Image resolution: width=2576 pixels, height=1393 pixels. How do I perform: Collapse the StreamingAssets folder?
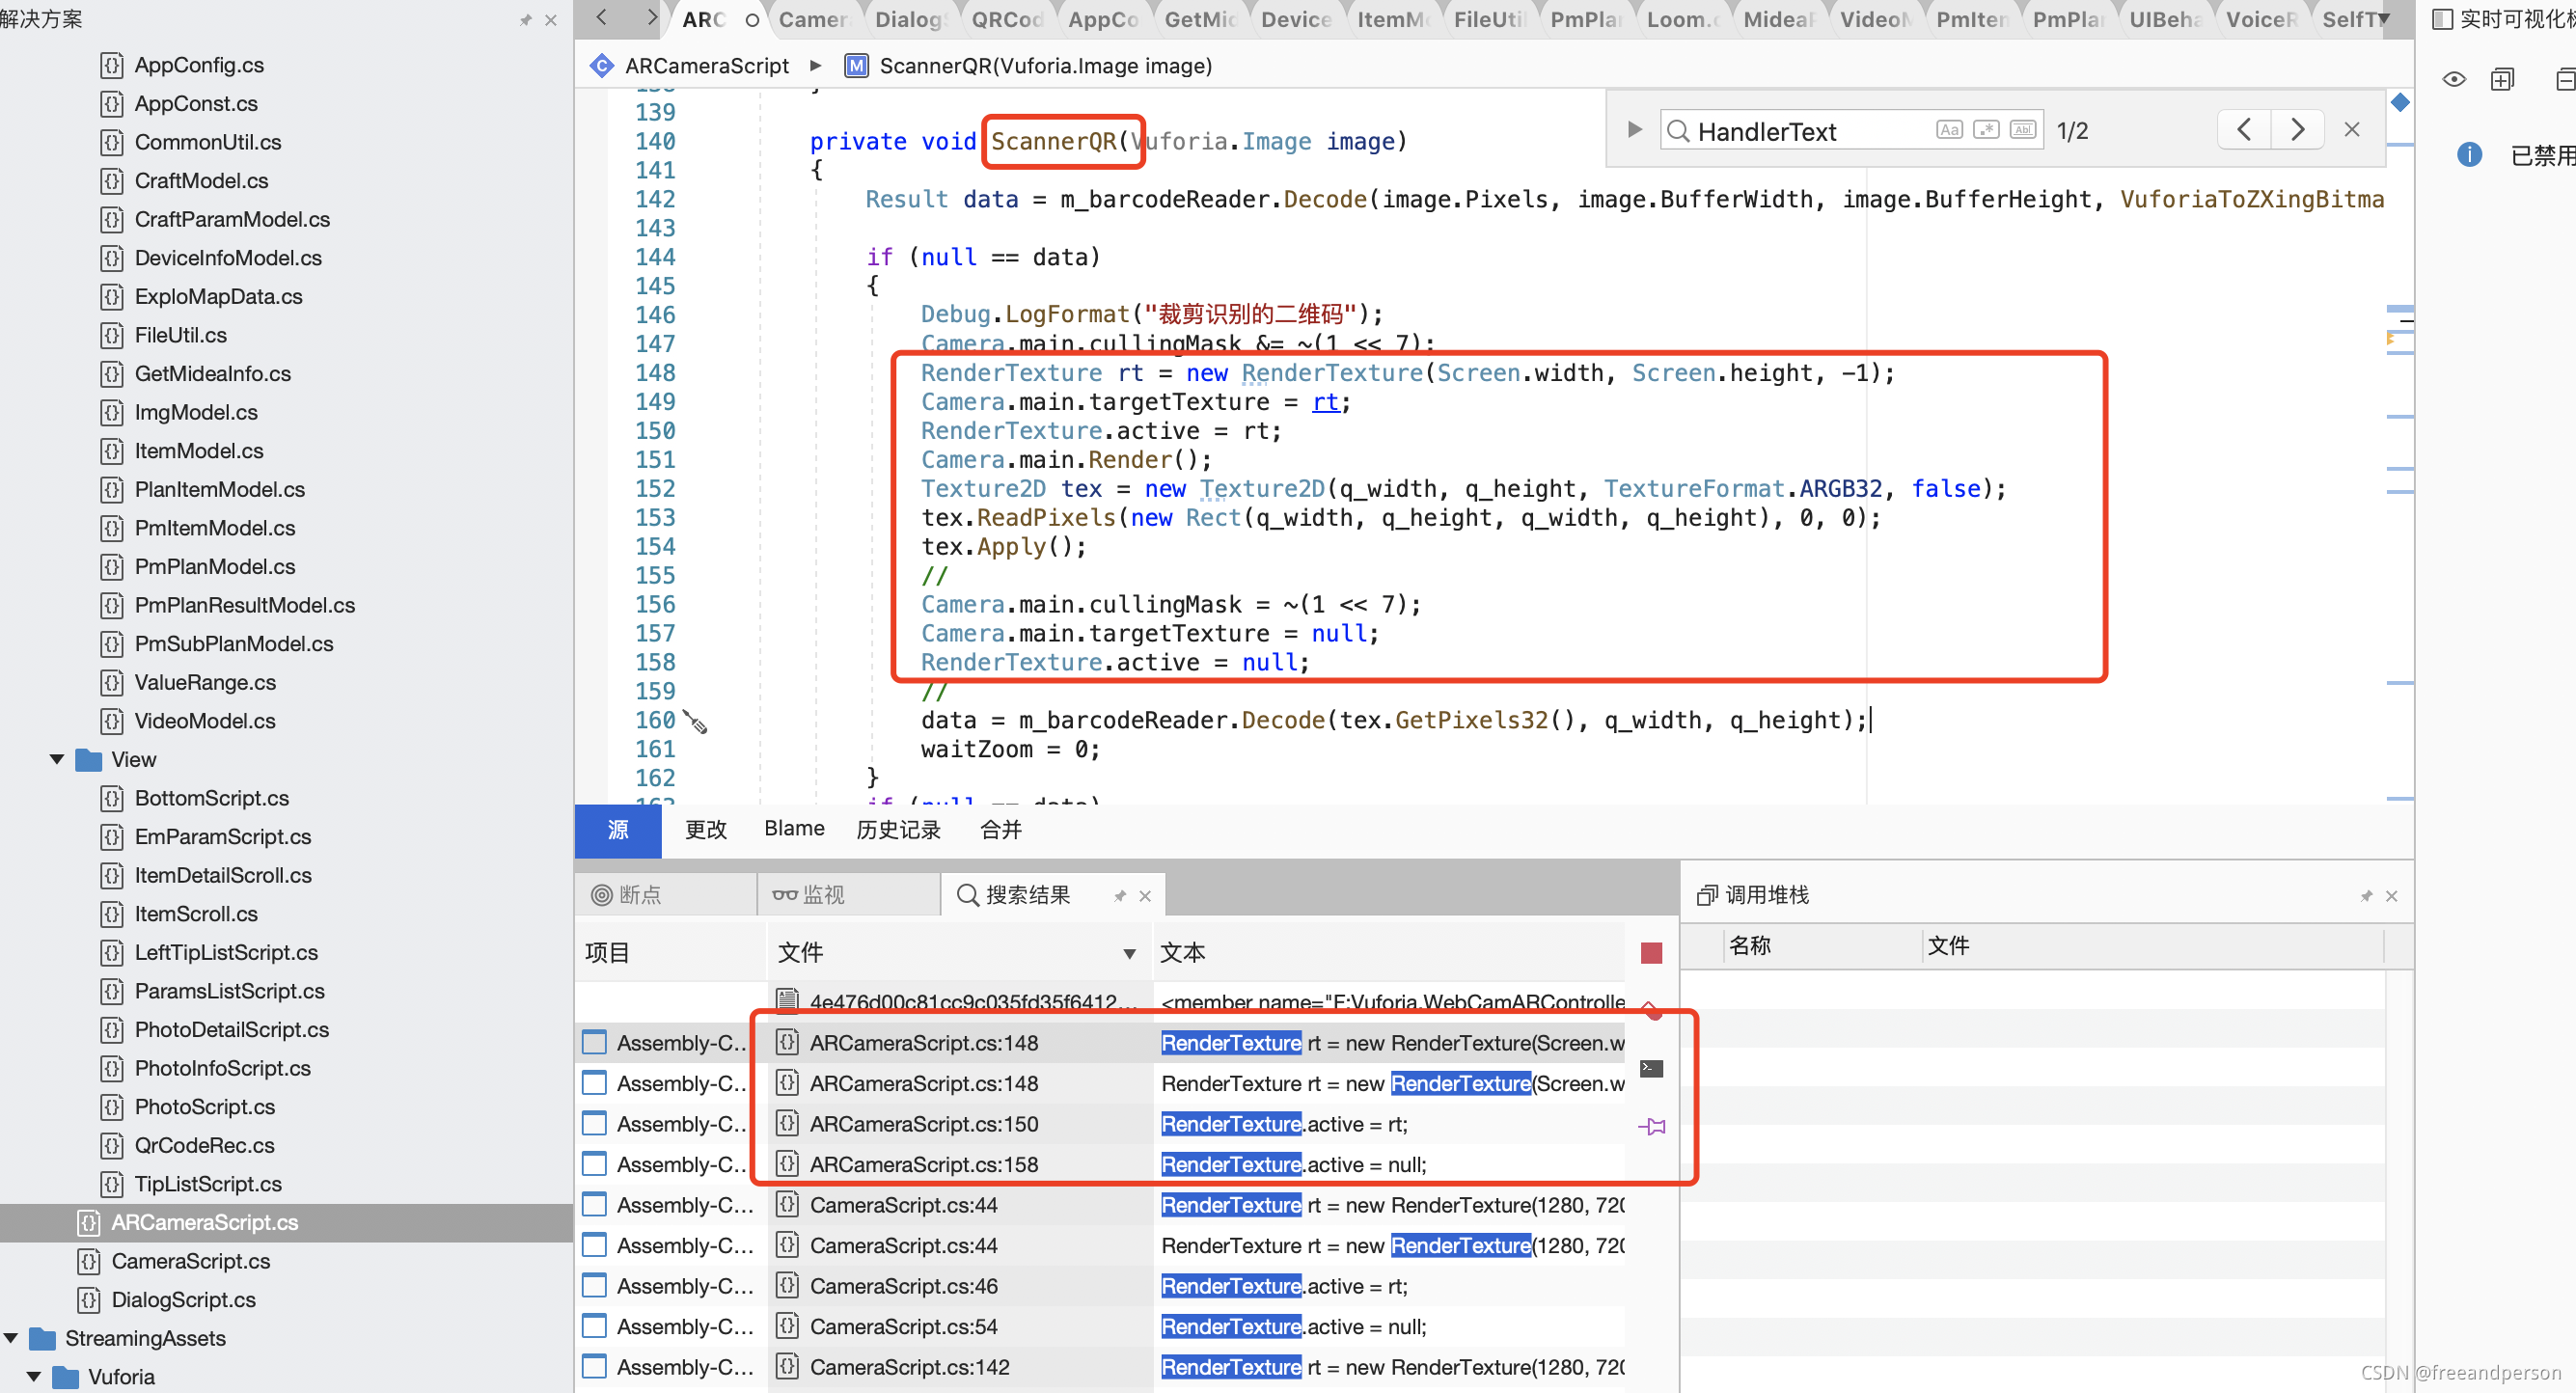pos(12,1338)
